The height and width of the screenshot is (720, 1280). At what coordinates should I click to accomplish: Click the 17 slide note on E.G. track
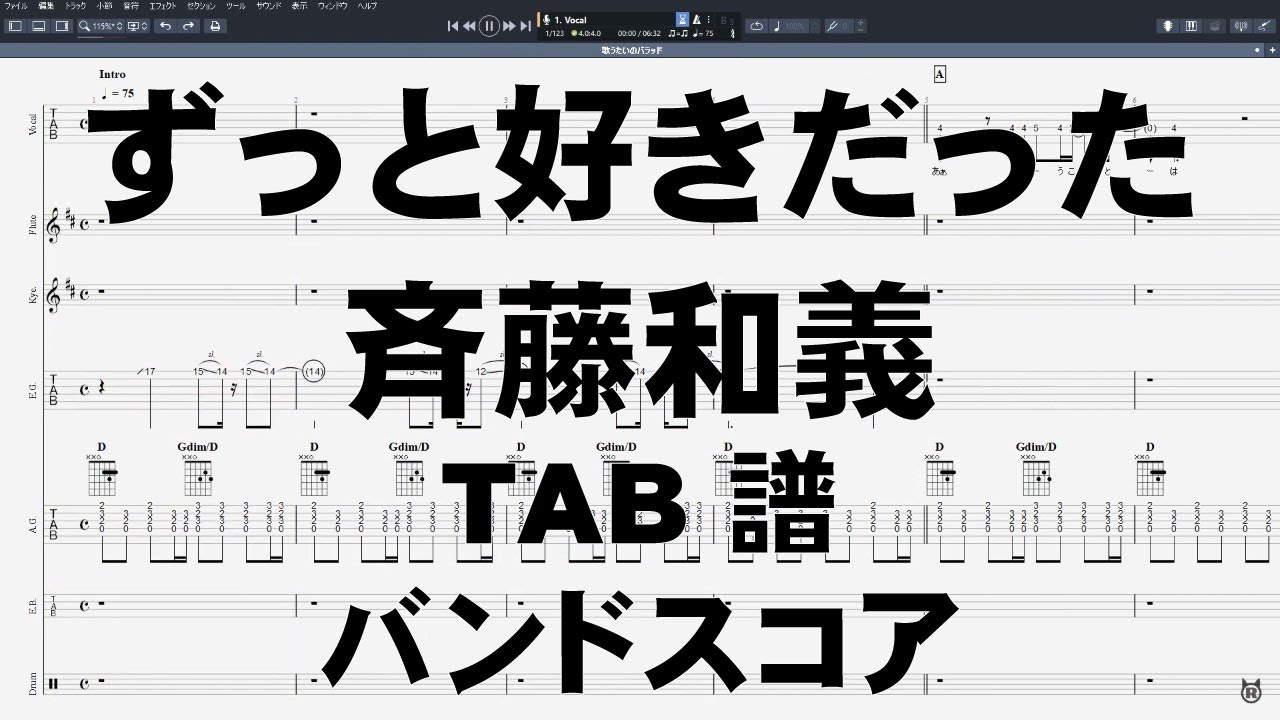click(x=148, y=371)
